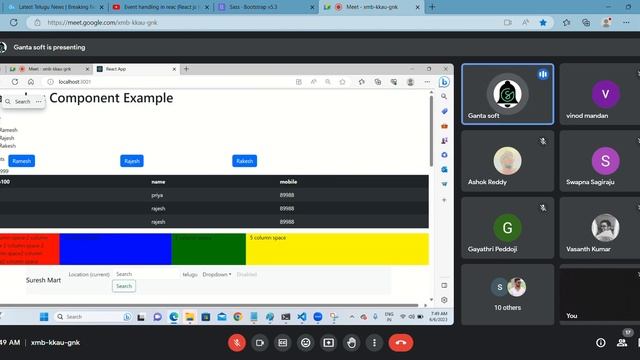640x360 pixels.
Task: Reload the Meet page in the outer browser
Action: pyautogui.click(x=13, y=22)
